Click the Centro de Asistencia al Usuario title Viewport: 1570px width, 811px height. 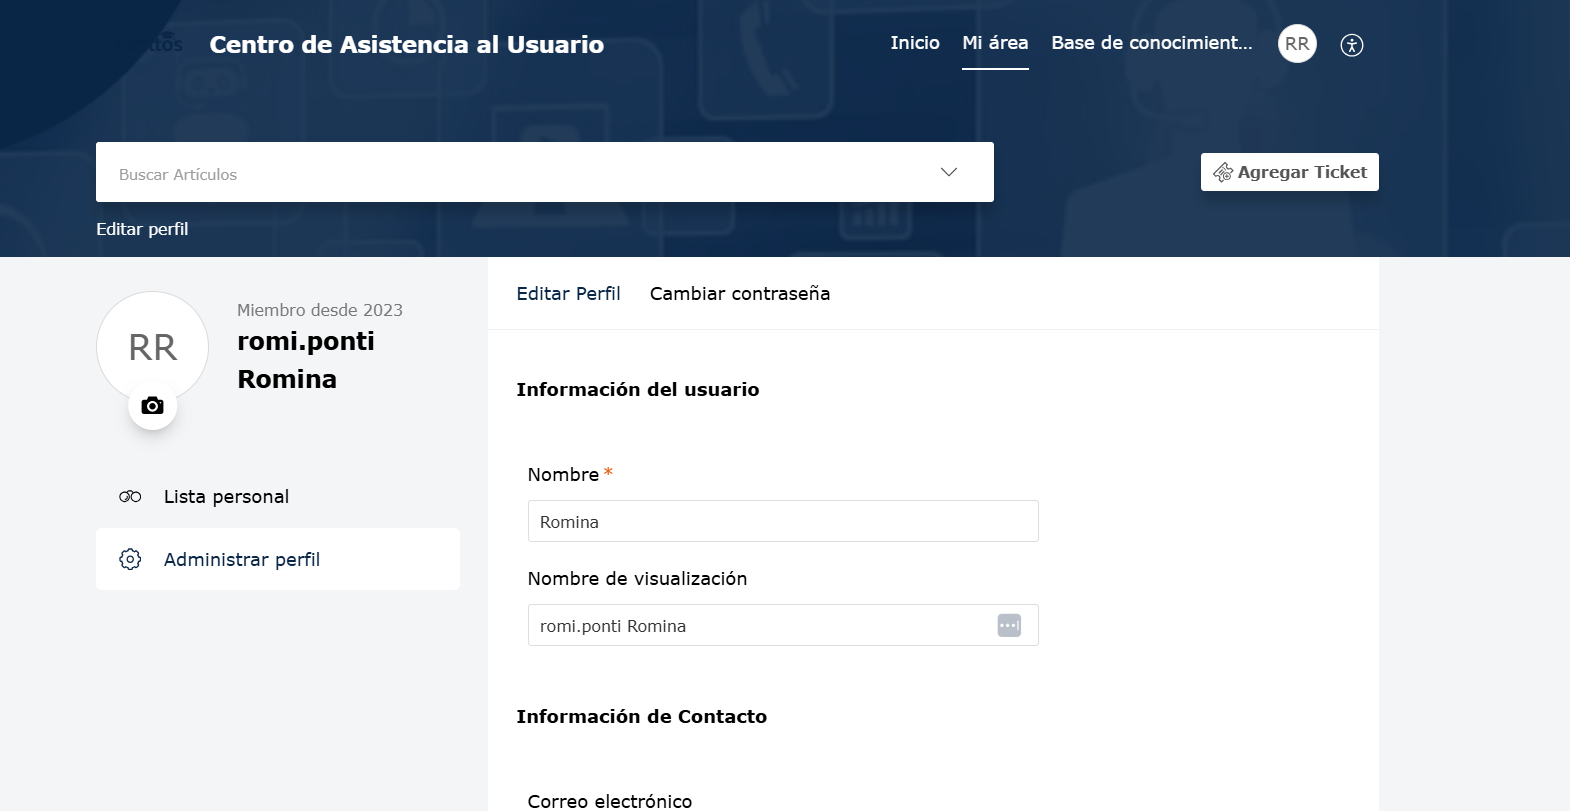[406, 45]
